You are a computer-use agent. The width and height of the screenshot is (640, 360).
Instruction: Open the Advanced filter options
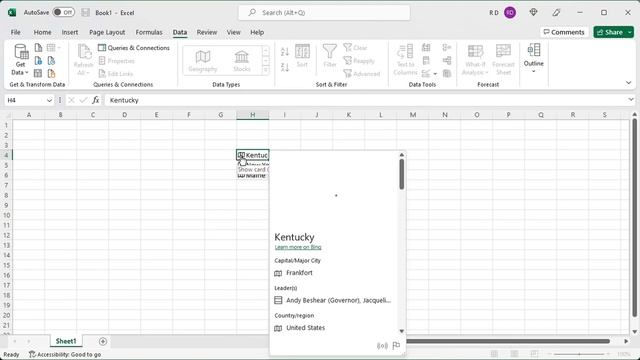click(x=362, y=74)
